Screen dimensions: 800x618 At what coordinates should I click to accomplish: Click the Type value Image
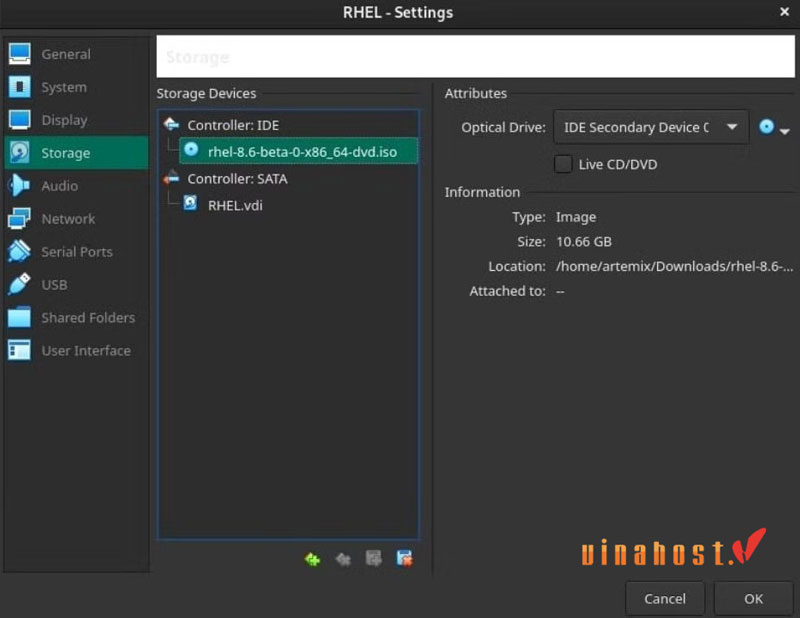pos(576,217)
